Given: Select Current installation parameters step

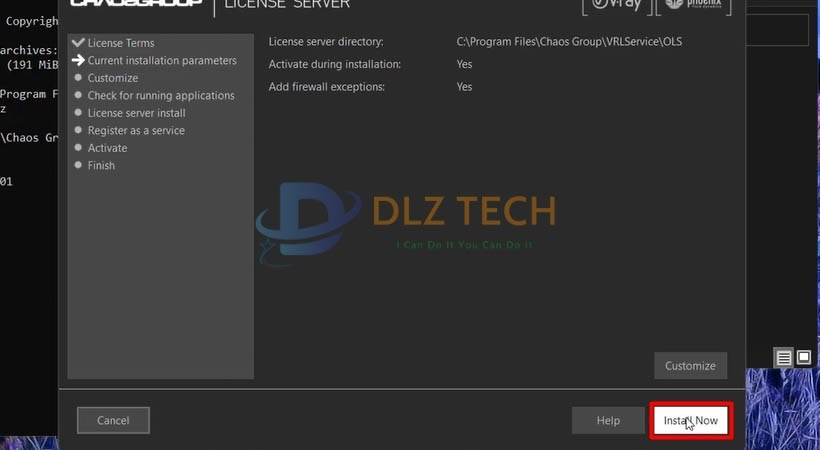Looking at the screenshot, I should click(x=162, y=61).
